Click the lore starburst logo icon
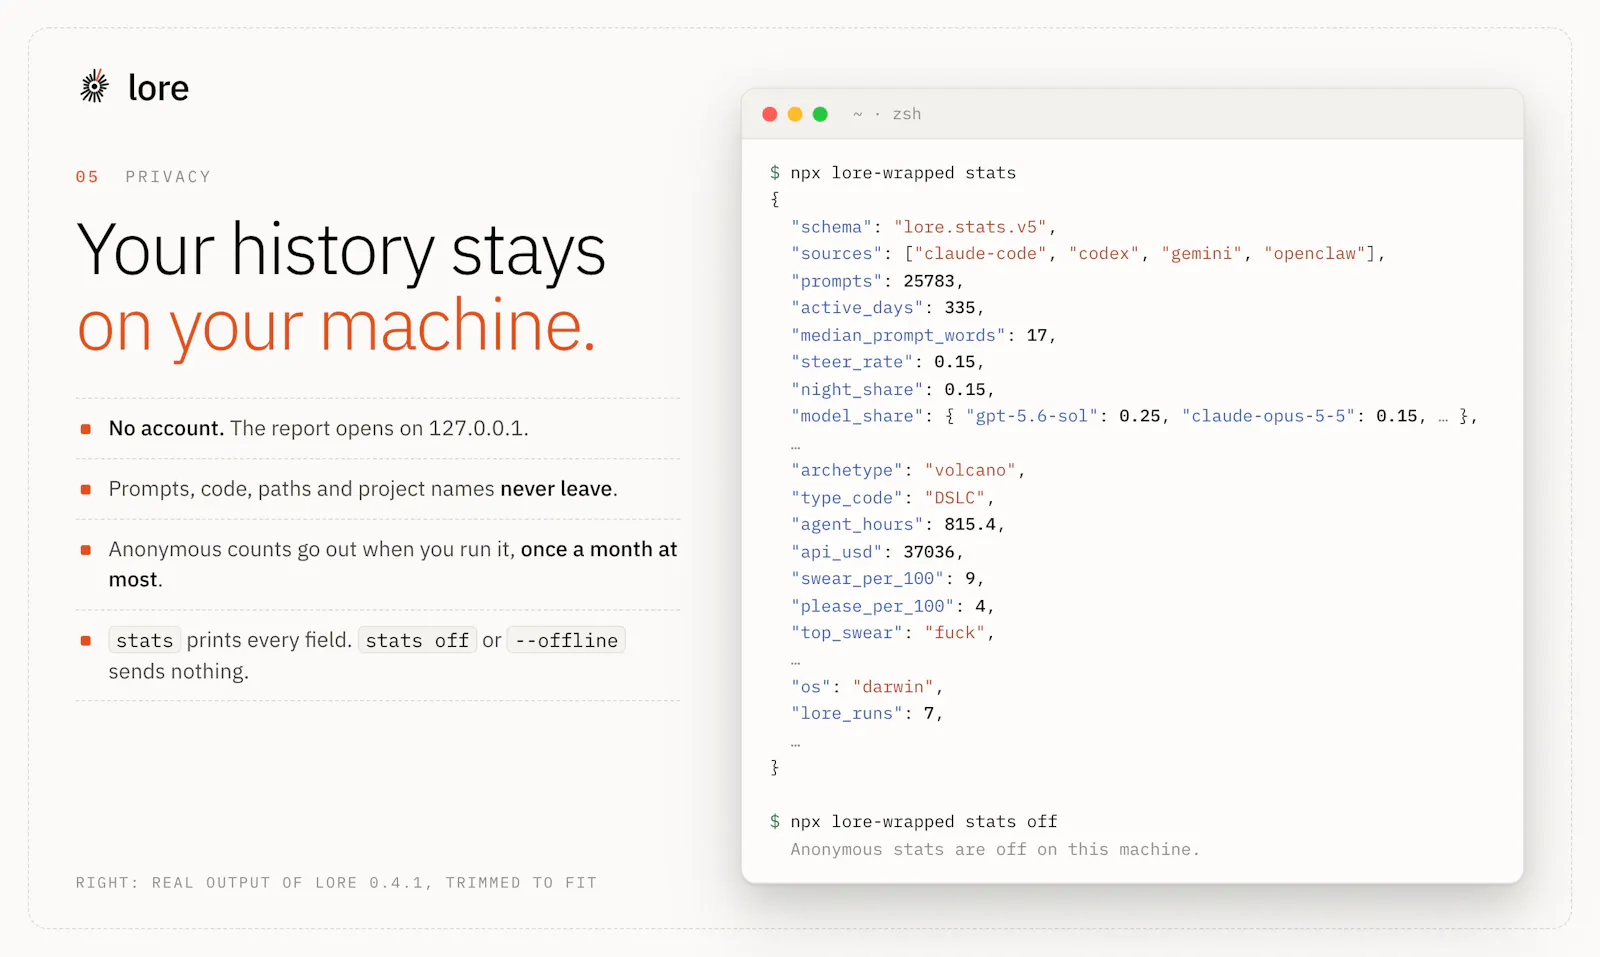The width and height of the screenshot is (1600, 957). 94,87
